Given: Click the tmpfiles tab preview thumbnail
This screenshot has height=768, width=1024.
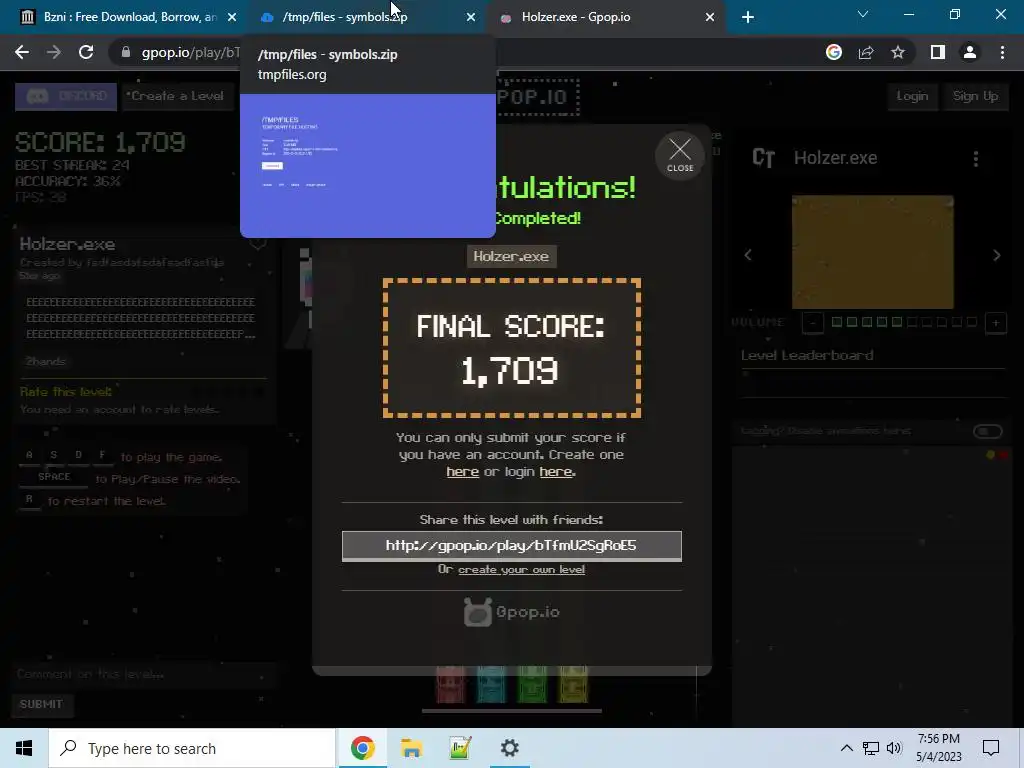Looking at the screenshot, I should pyautogui.click(x=368, y=166).
